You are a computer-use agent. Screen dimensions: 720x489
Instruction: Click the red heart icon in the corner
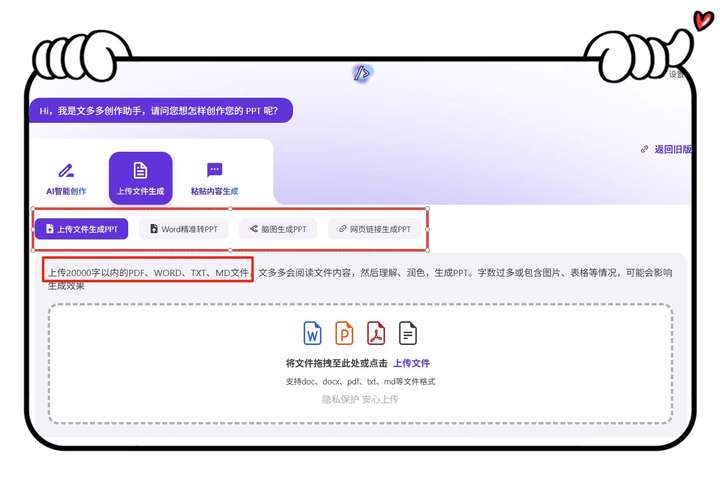(x=703, y=20)
